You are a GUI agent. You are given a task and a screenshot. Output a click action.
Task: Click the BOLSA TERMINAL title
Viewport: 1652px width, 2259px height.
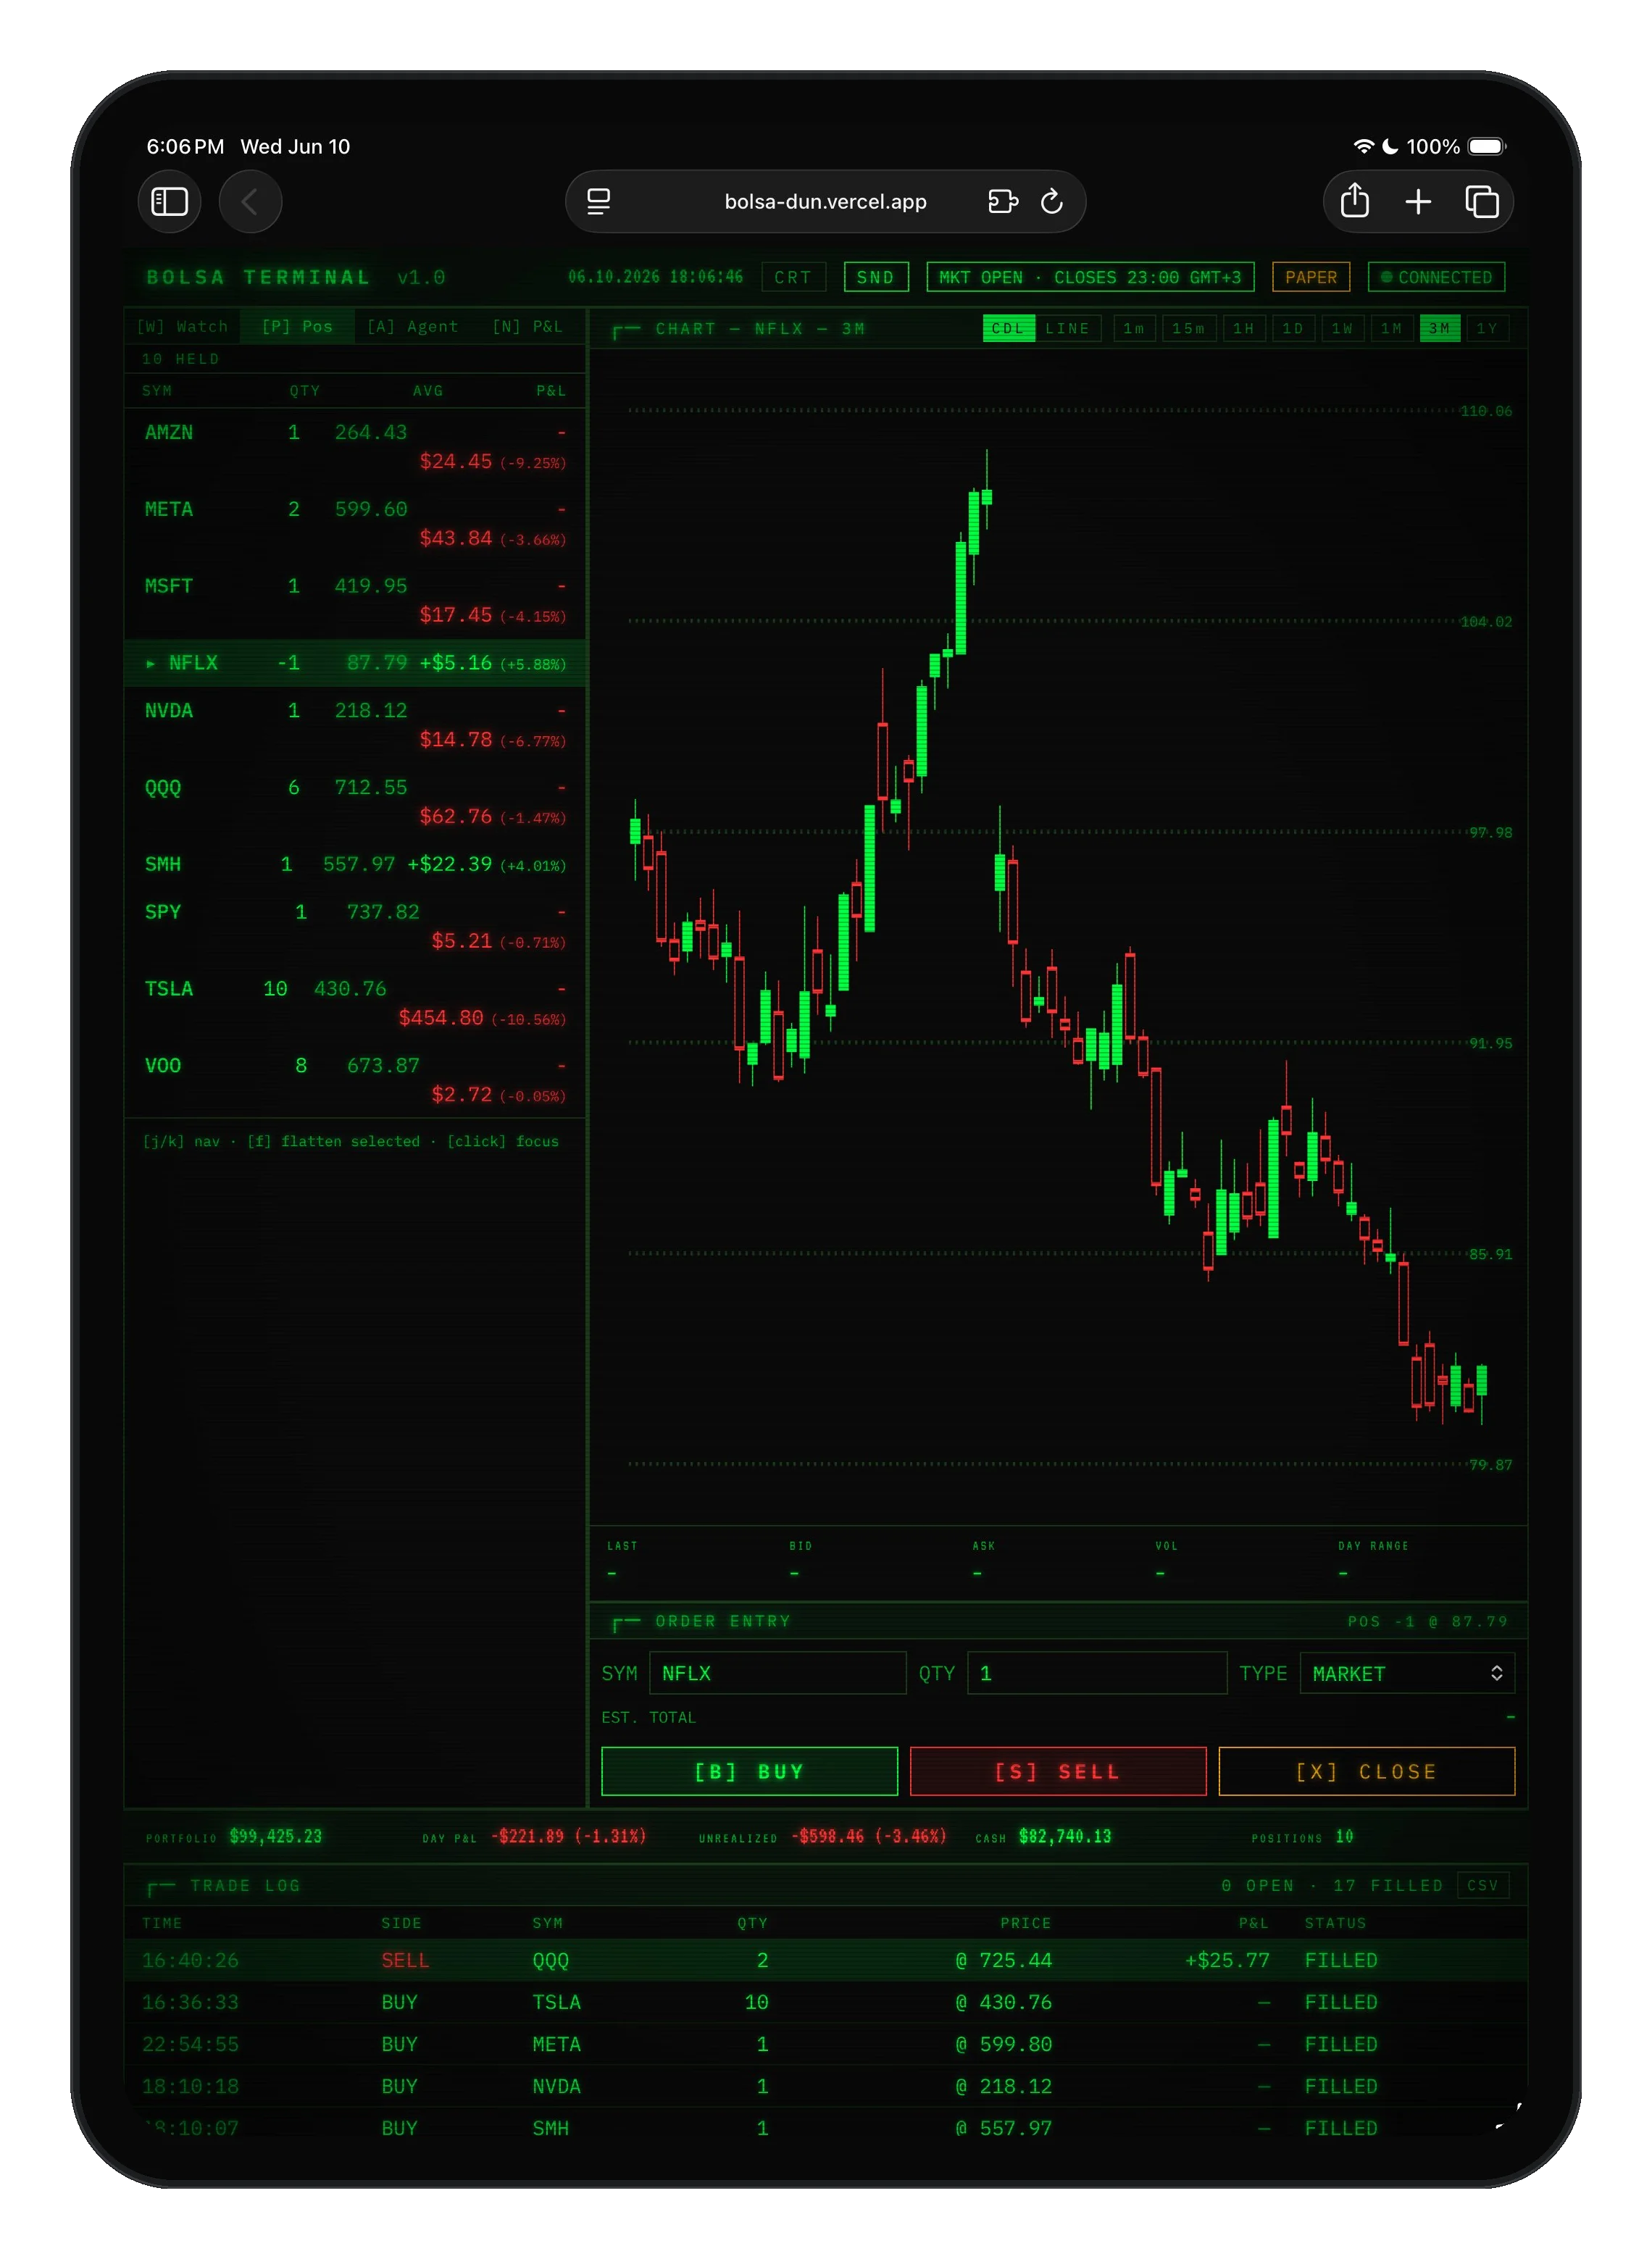(258, 277)
